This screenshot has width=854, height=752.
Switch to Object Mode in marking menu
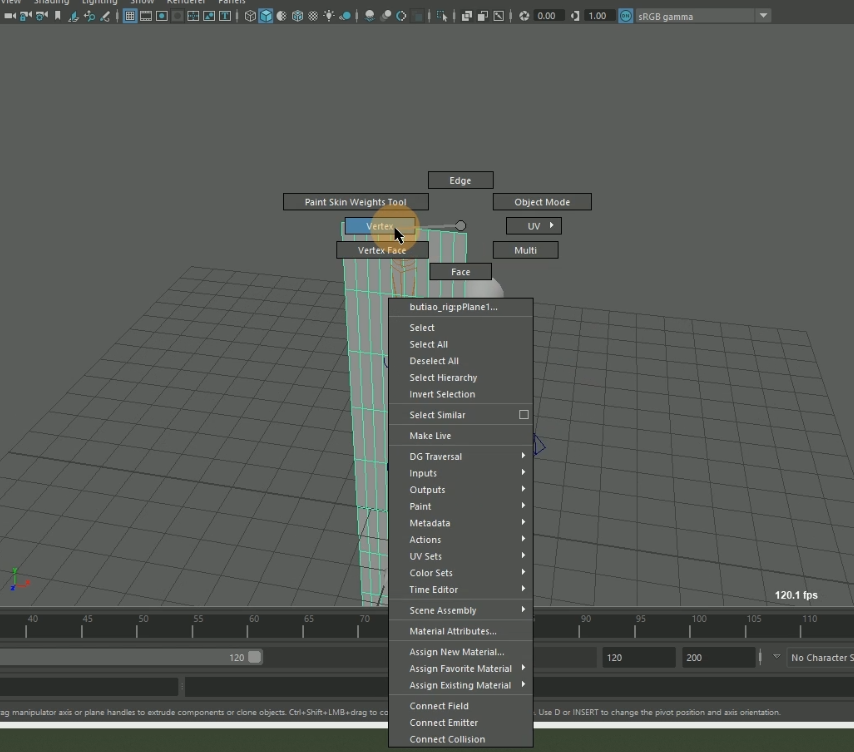click(x=542, y=202)
